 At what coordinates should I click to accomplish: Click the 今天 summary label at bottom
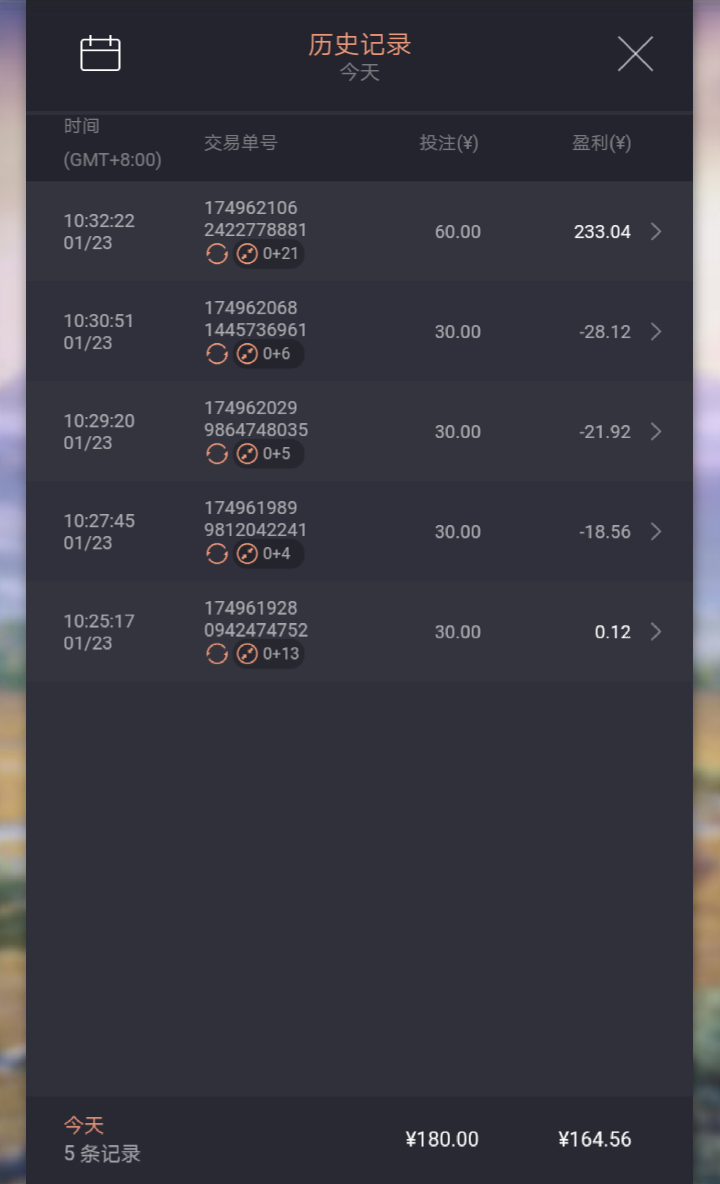(x=84, y=1125)
